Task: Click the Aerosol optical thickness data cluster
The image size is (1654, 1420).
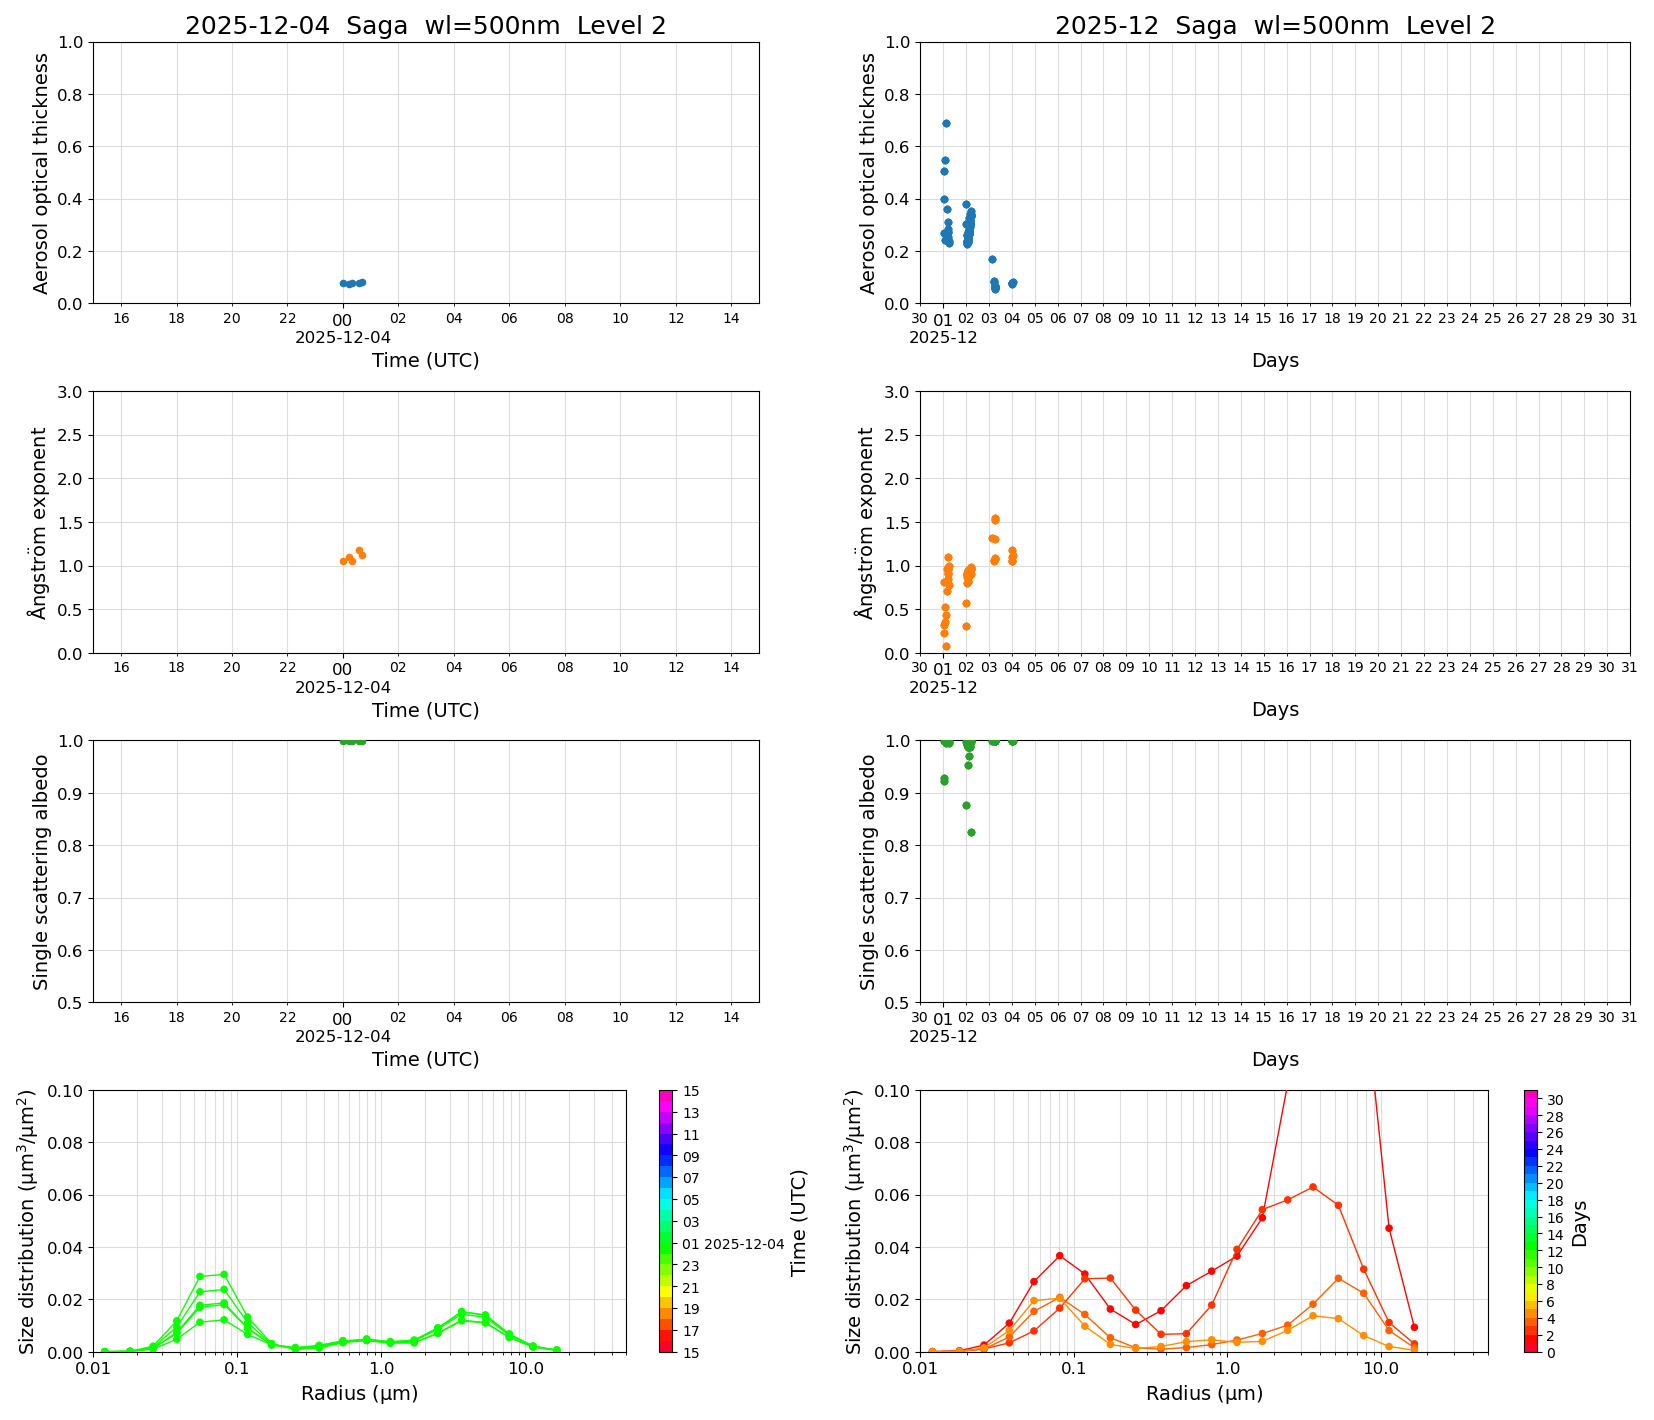Action: [x=355, y=283]
